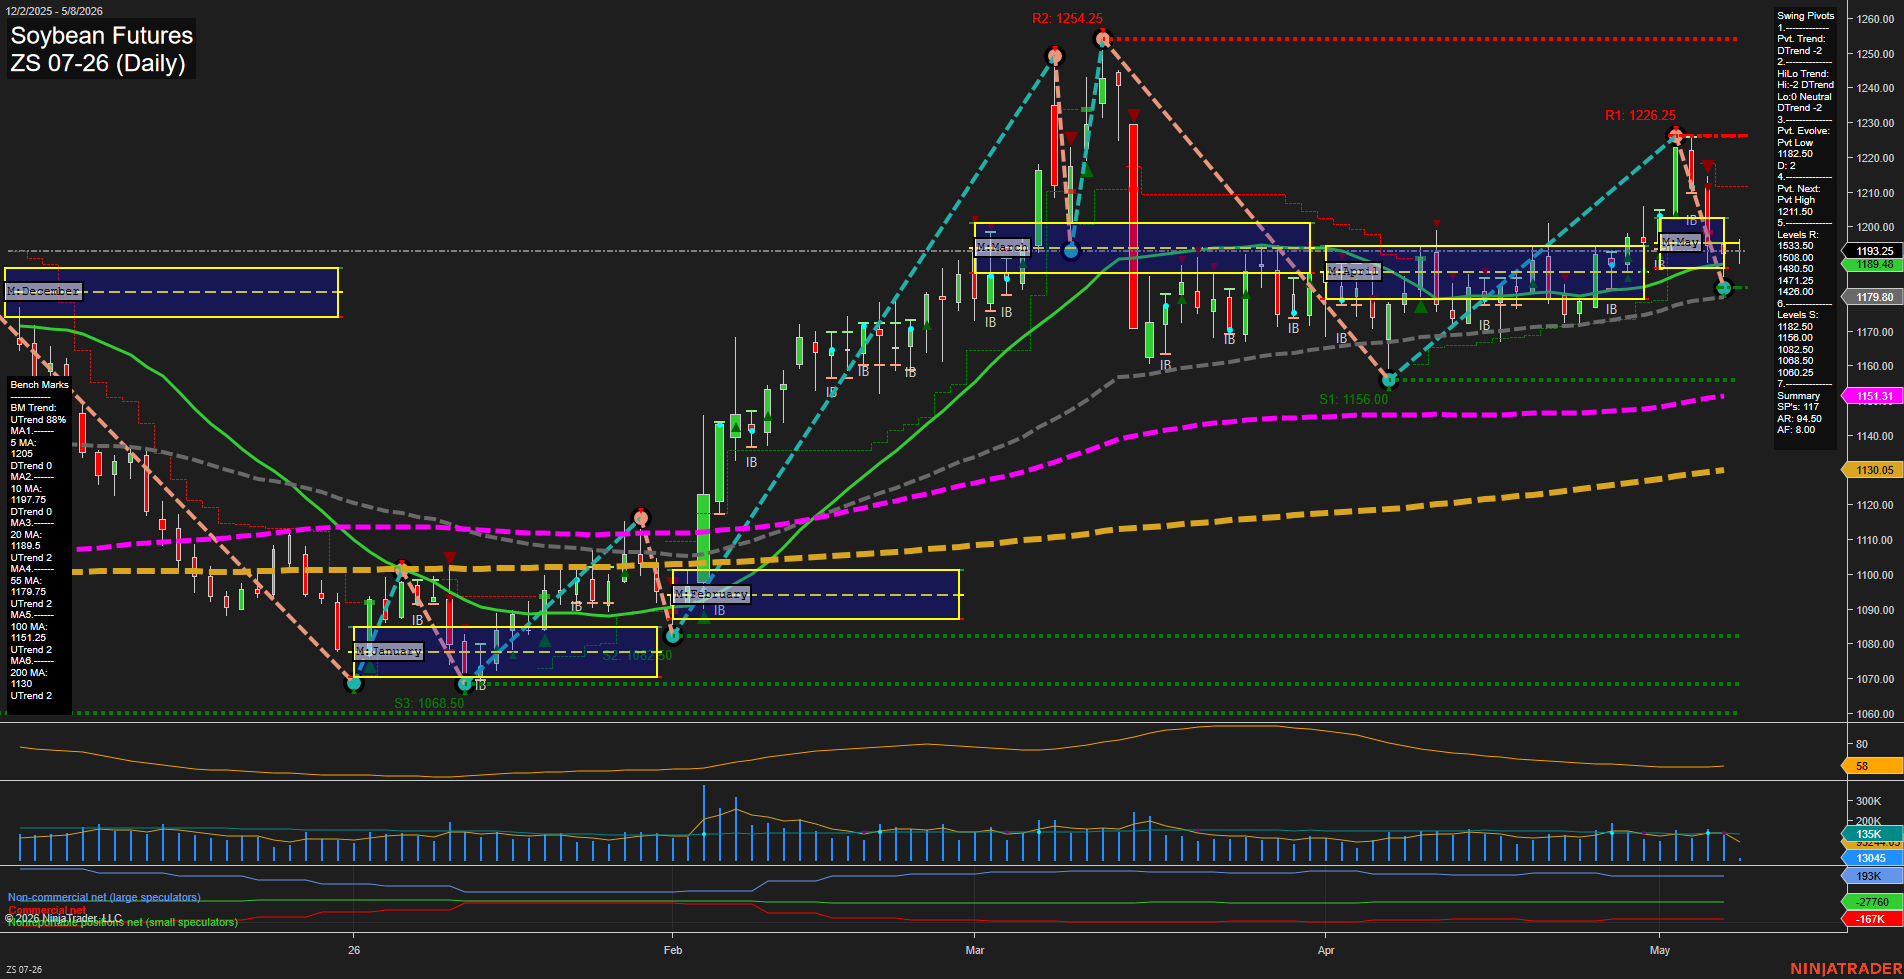The width and height of the screenshot is (1904, 979).
Task: Click the Bench Marks panel header
Action: 39,385
